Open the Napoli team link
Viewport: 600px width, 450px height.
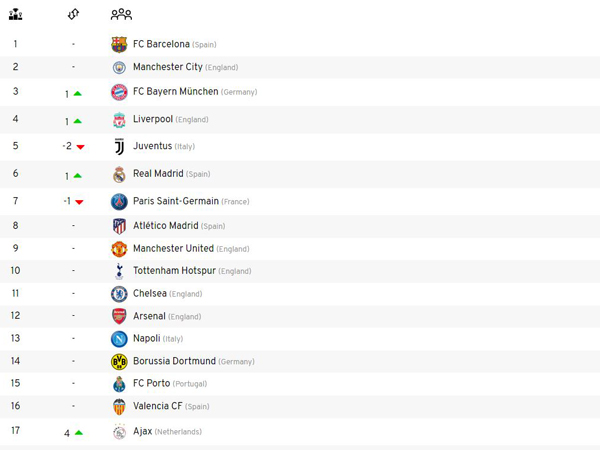tap(146, 338)
